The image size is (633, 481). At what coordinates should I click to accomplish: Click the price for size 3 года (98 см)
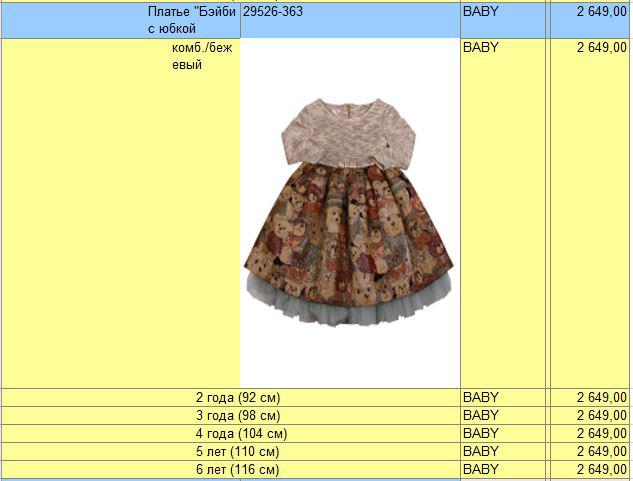(x=601, y=415)
